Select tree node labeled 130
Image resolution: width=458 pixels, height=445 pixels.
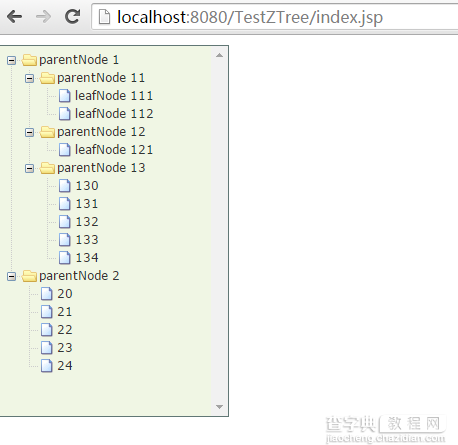[87, 186]
